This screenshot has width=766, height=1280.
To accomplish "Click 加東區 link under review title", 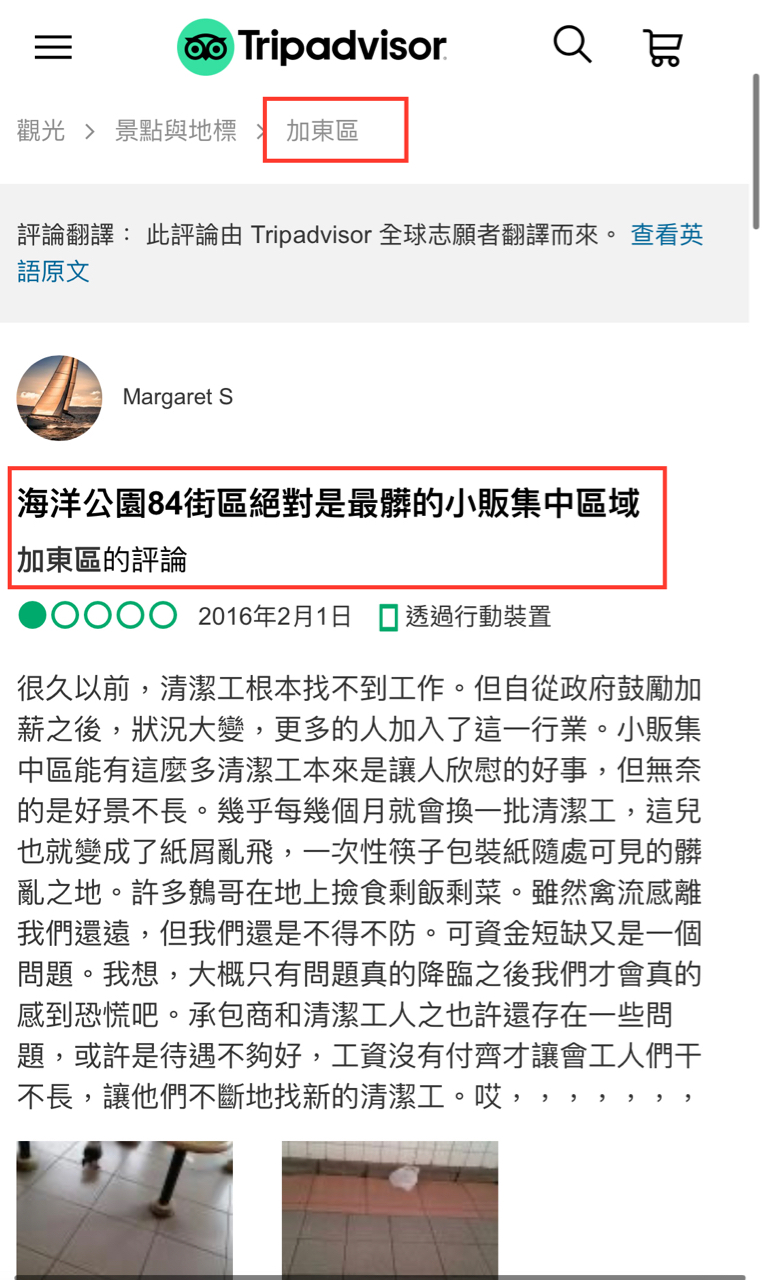I will 59,560.
